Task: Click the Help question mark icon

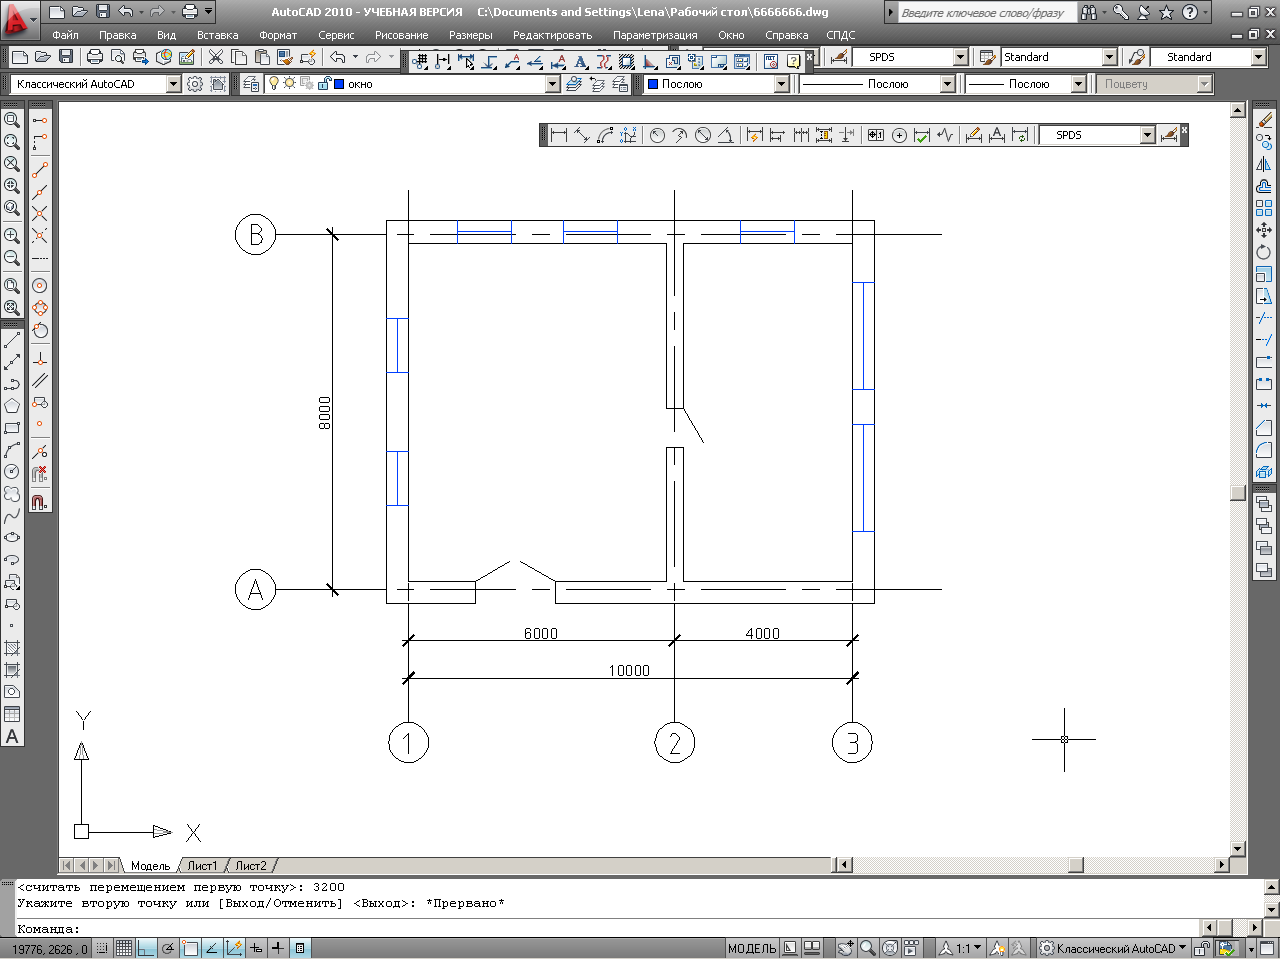Action: [1190, 13]
